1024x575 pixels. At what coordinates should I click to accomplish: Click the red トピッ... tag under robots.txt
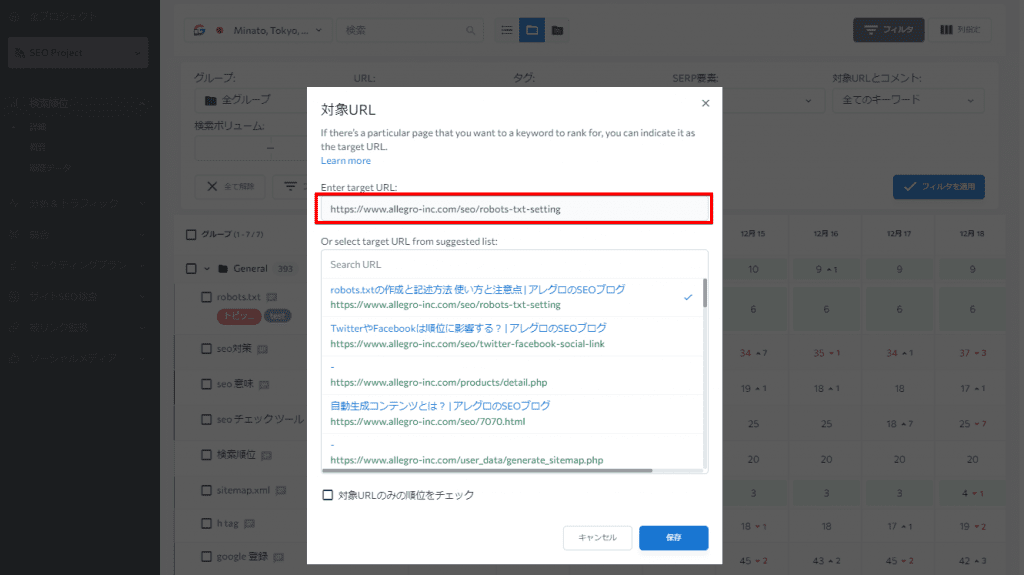click(239, 316)
